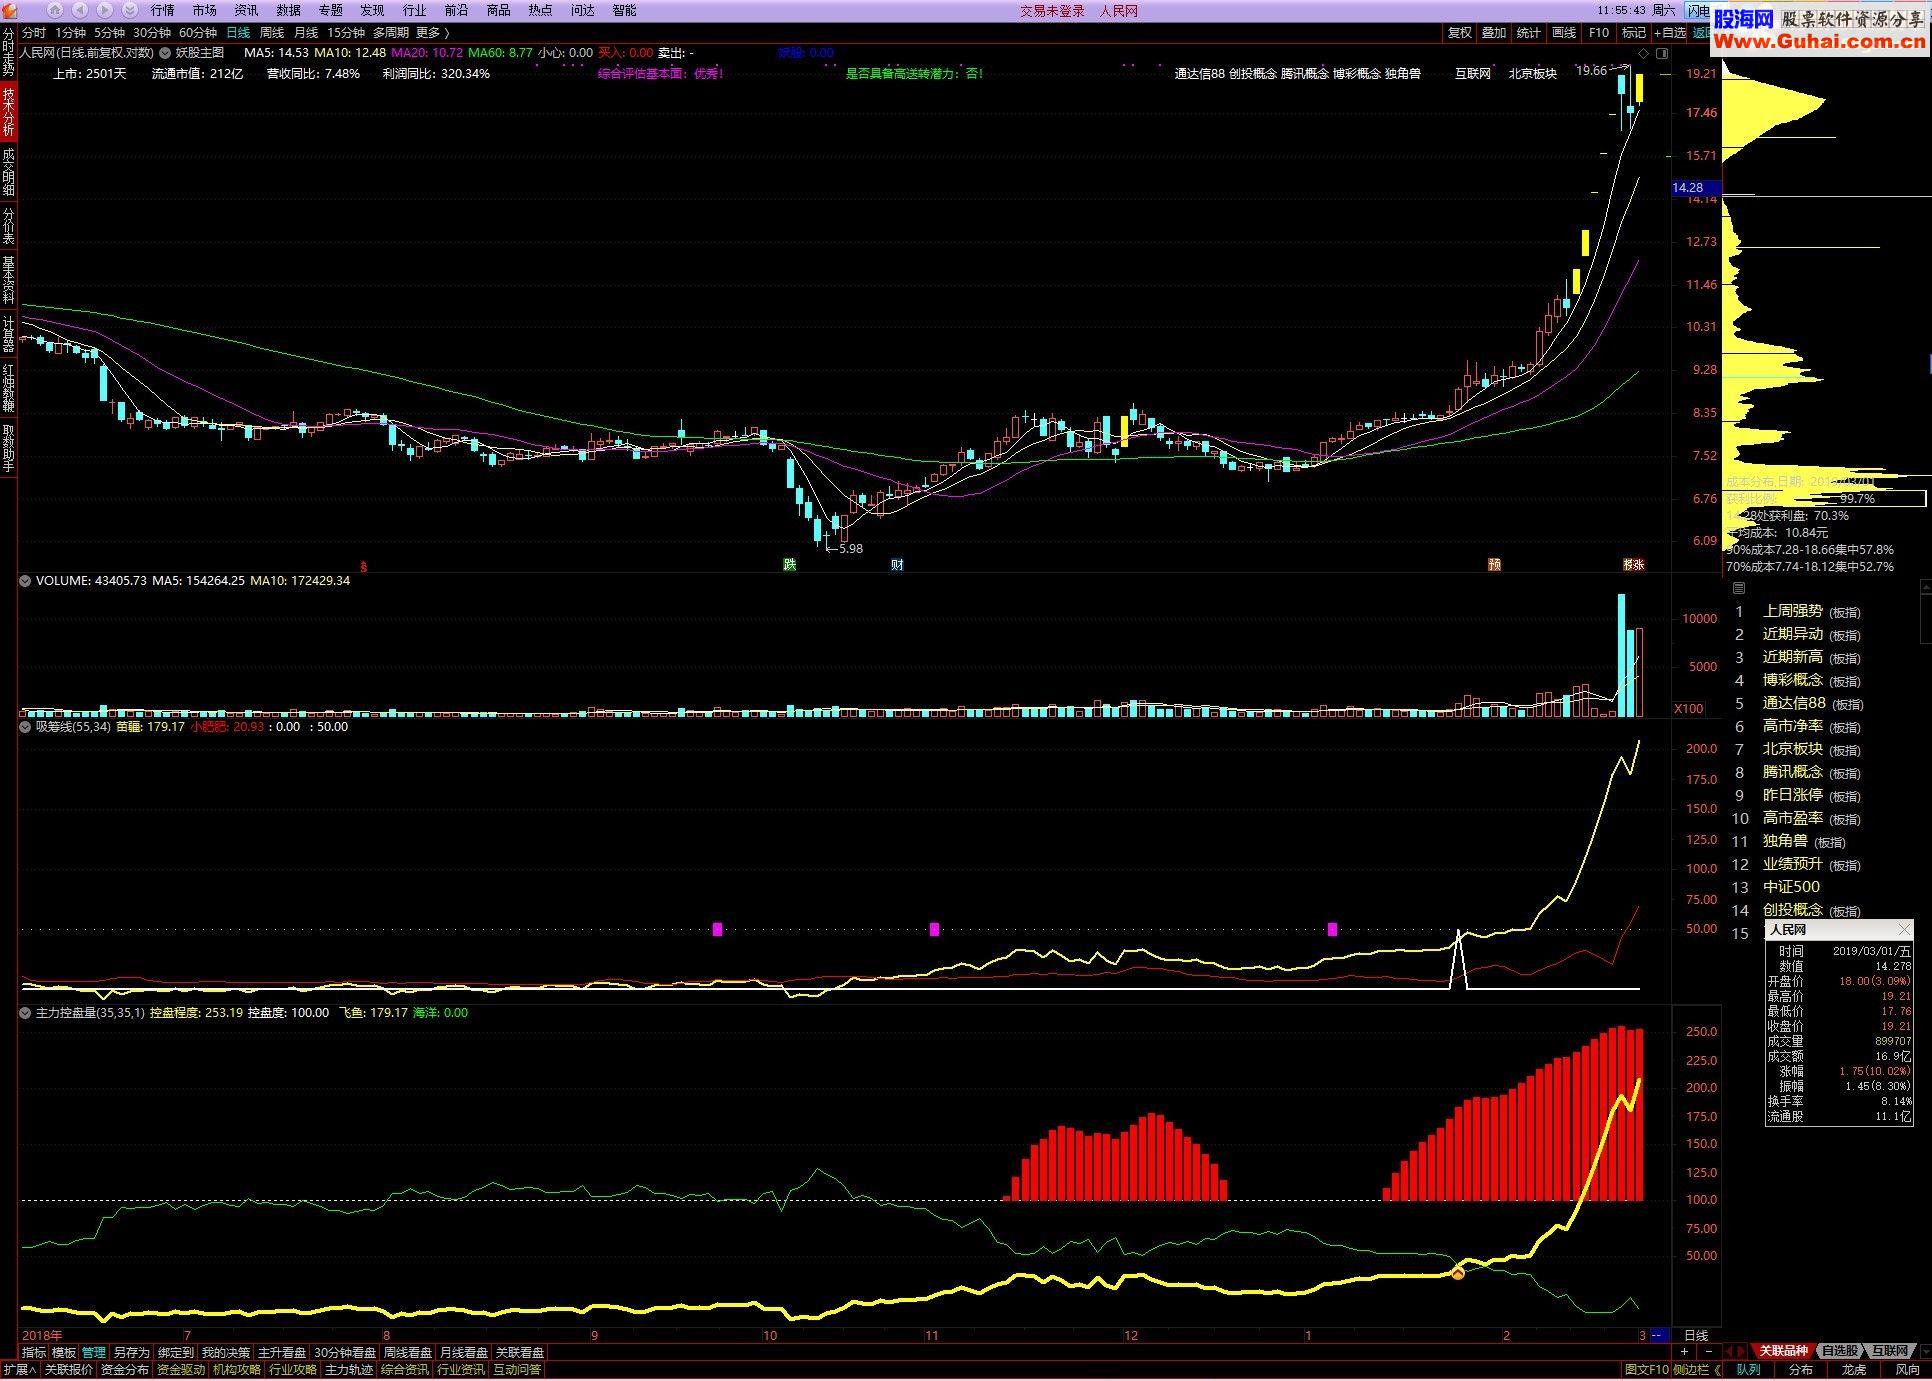
Task: Collapse the sidebar with 侧边栏 chevron
Action: click(1697, 1370)
